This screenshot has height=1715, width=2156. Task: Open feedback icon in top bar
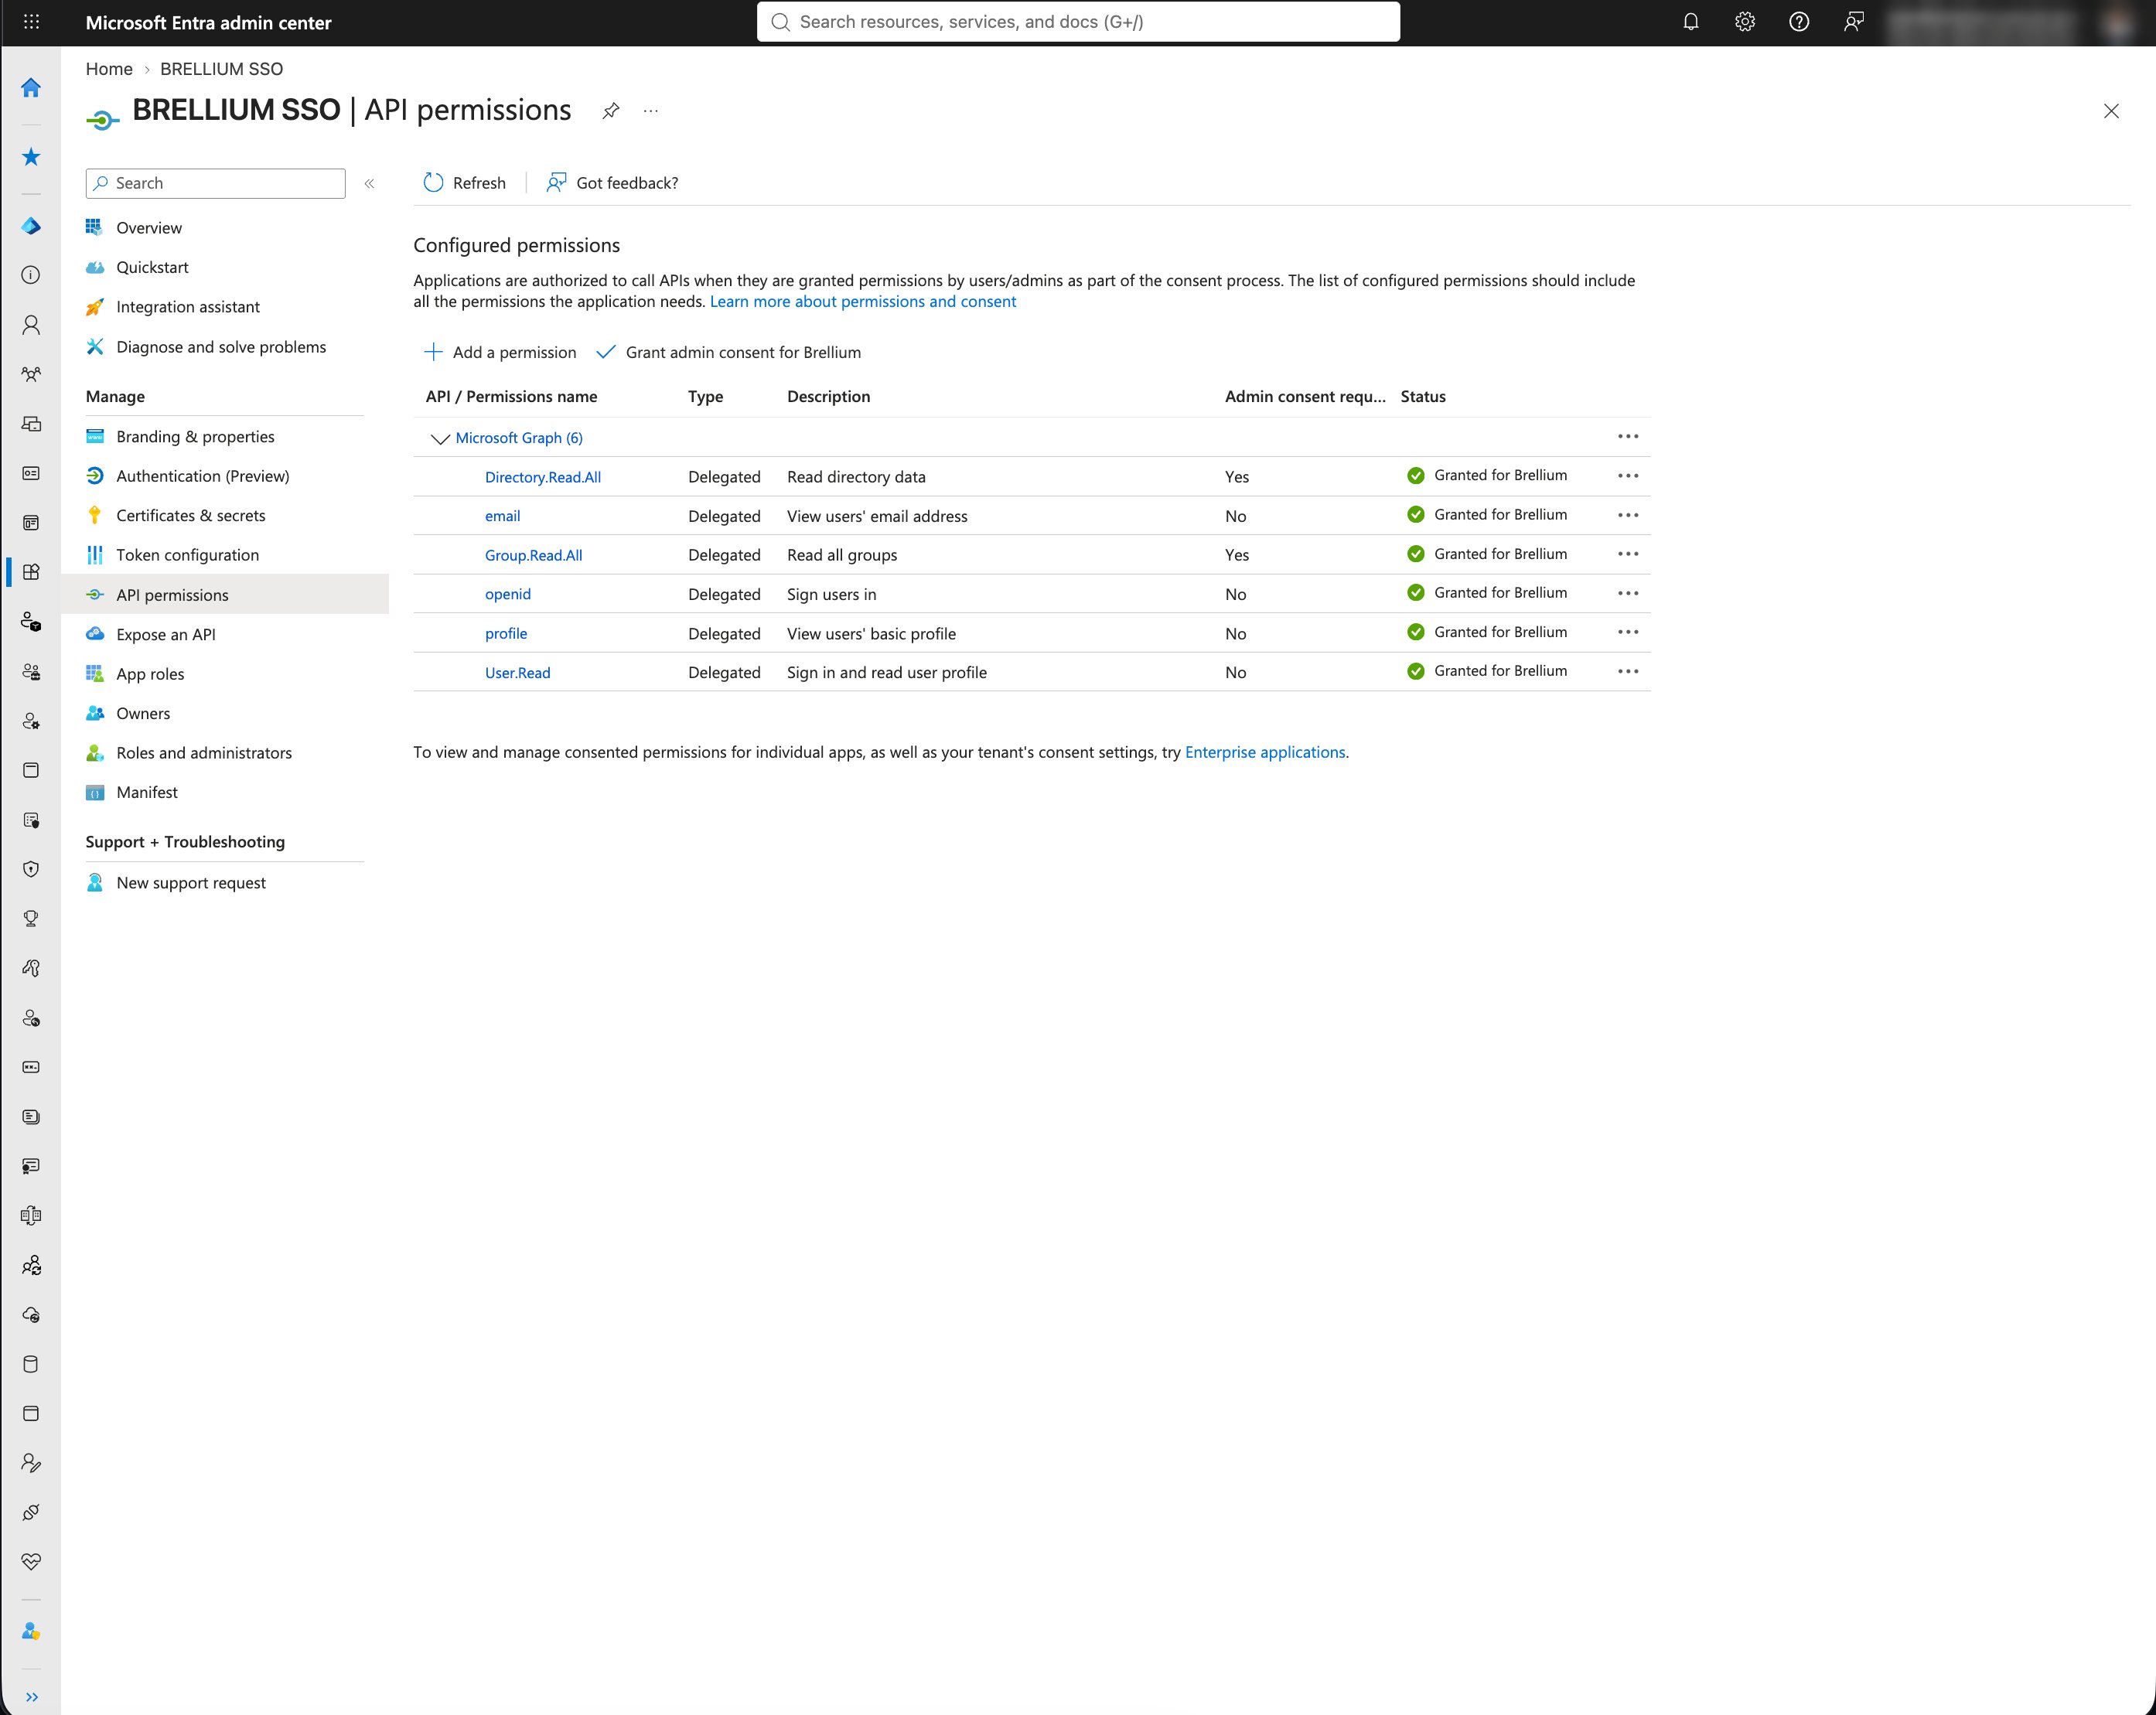[x=1853, y=22]
